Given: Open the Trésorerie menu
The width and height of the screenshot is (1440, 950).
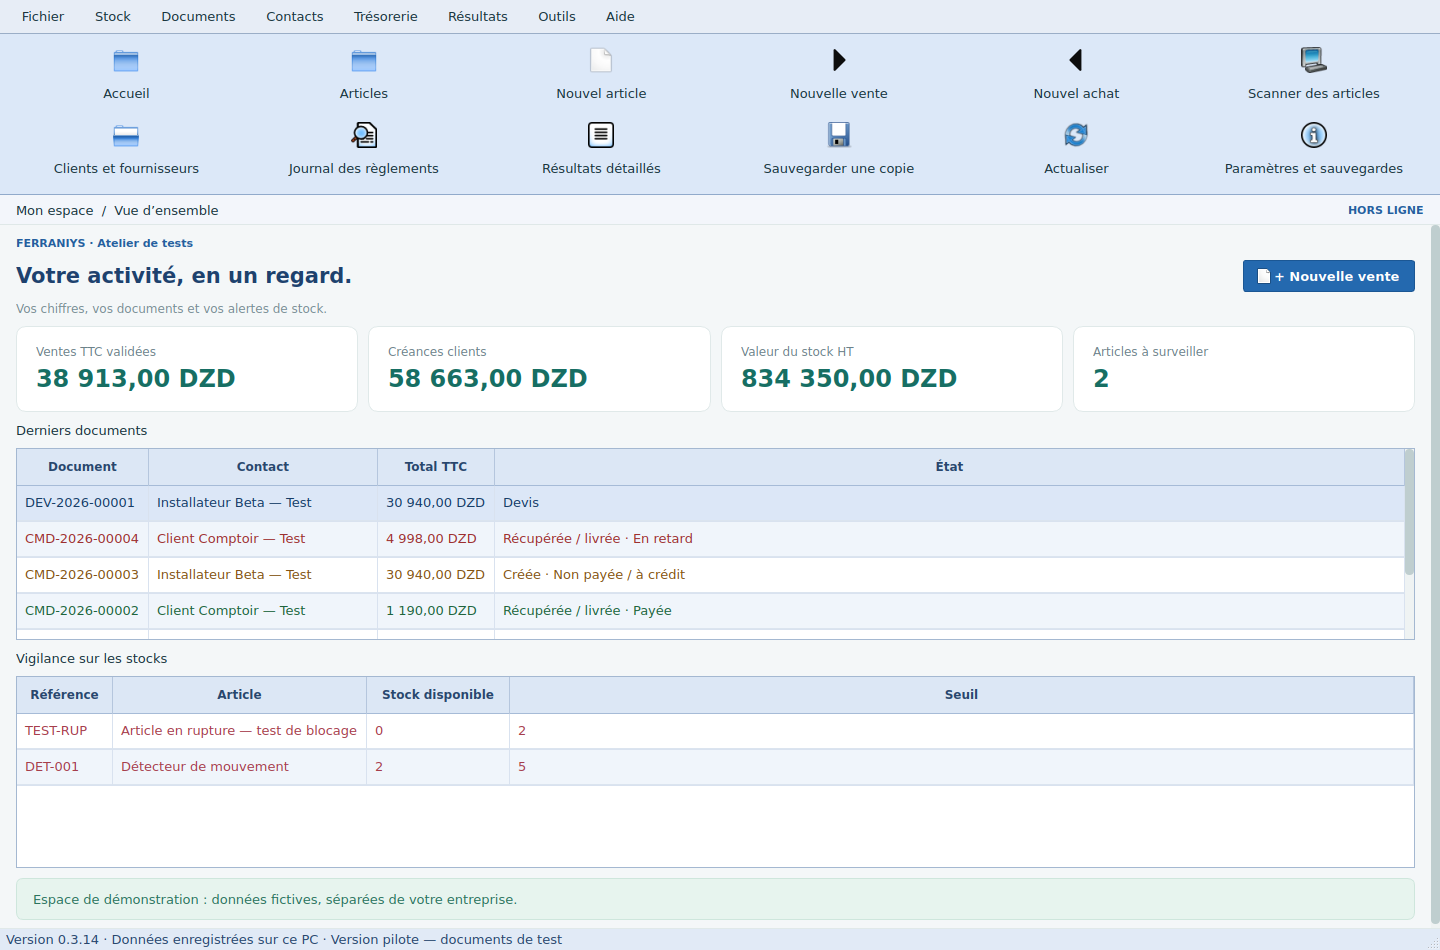Looking at the screenshot, I should pos(386,16).
